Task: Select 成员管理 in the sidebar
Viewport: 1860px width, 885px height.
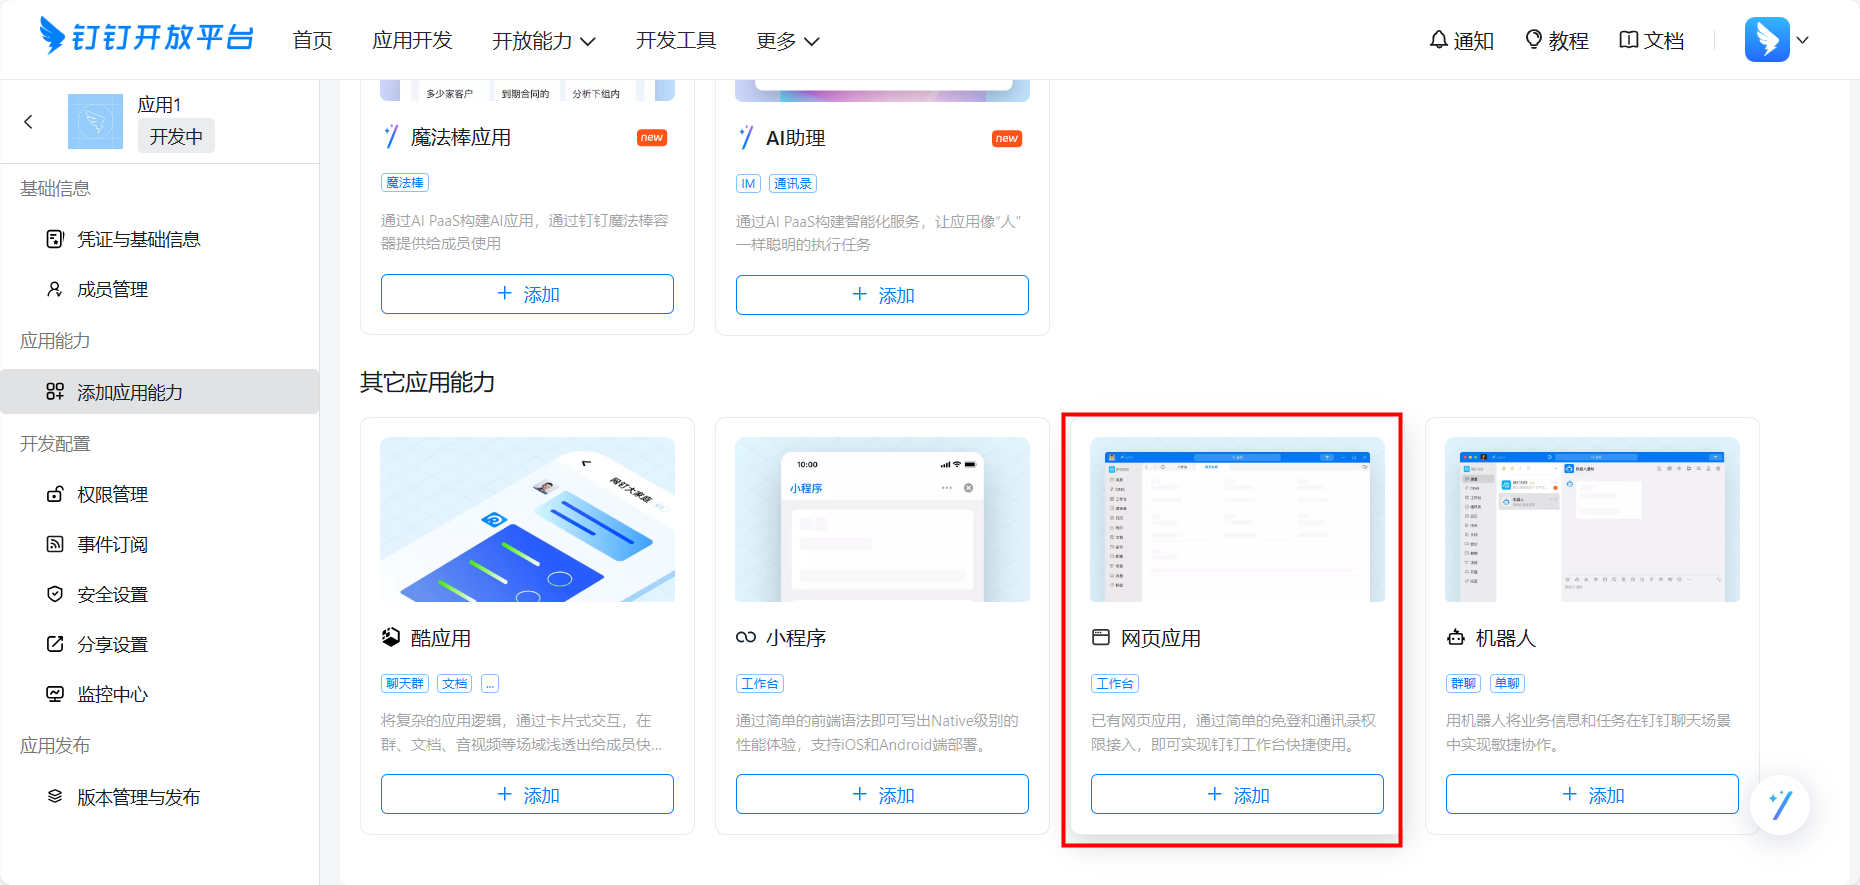Action: (160, 289)
